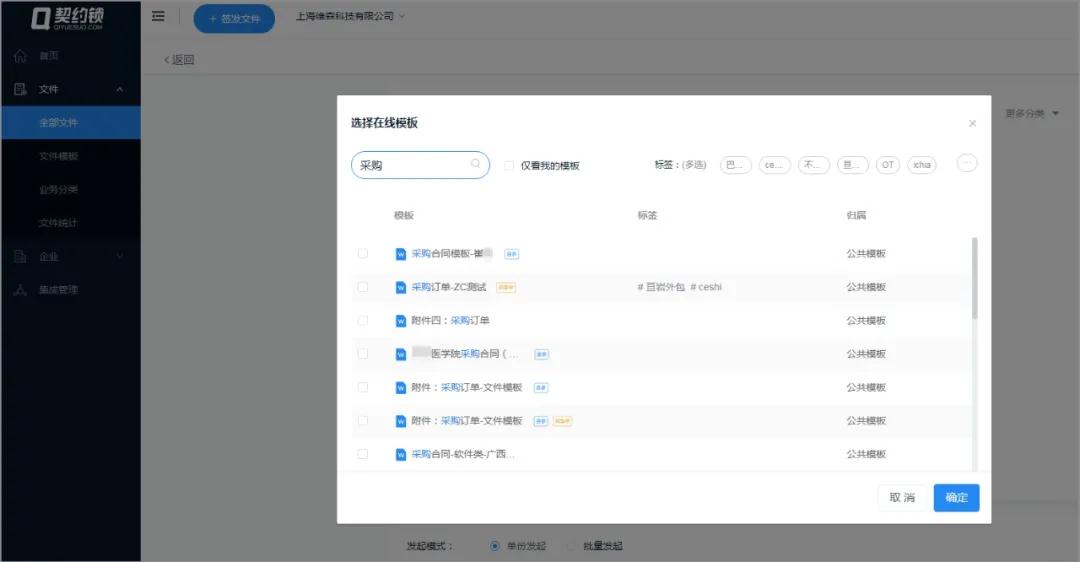Click the 签发文件 button

tap(234, 19)
